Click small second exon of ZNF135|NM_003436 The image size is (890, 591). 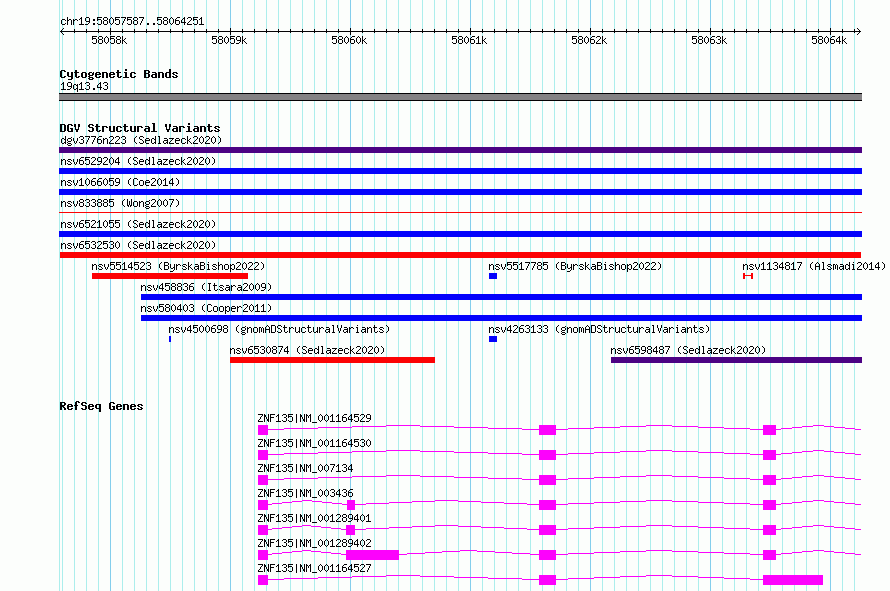[x=351, y=505]
